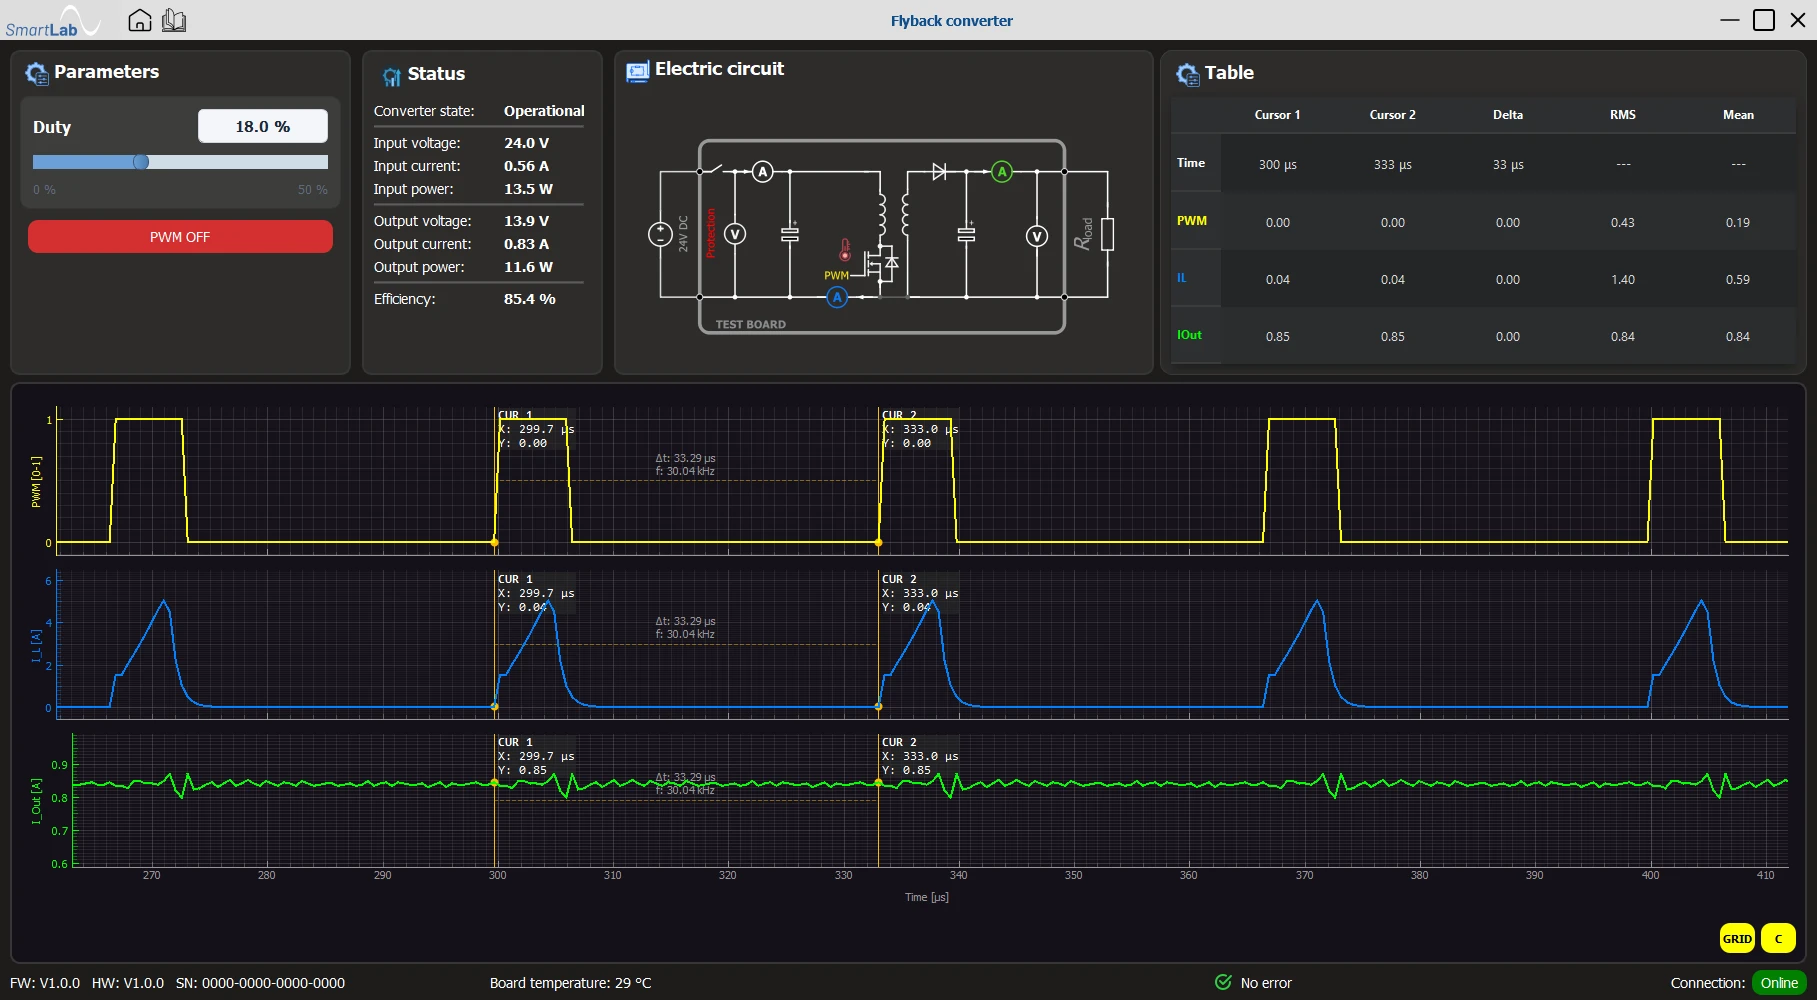Click the MOSFET PWM switch symbol
Image resolution: width=1817 pixels, height=1000 pixels.
(x=881, y=264)
